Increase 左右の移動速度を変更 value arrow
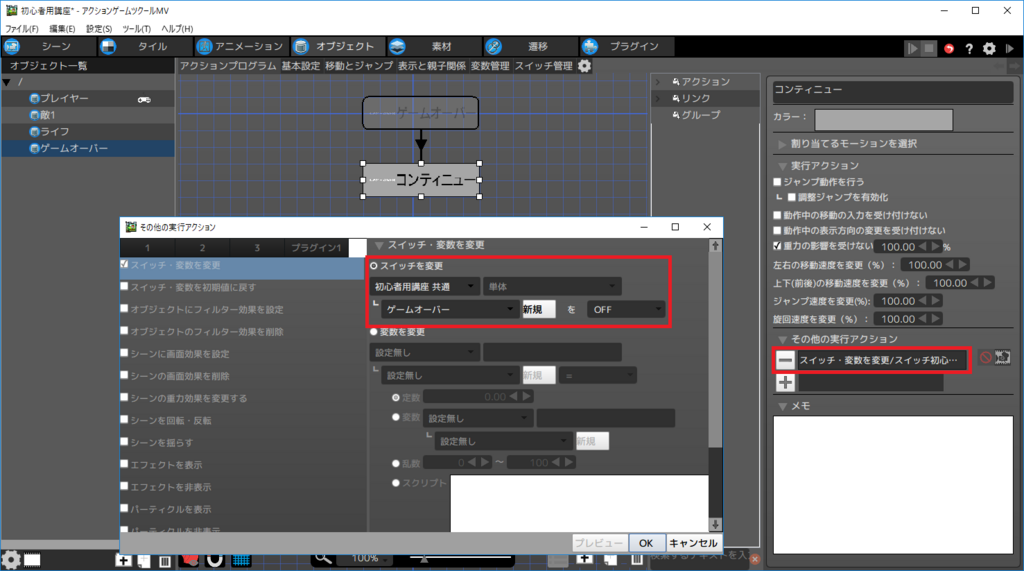The image size is (1024, 571). pos(962,265)
